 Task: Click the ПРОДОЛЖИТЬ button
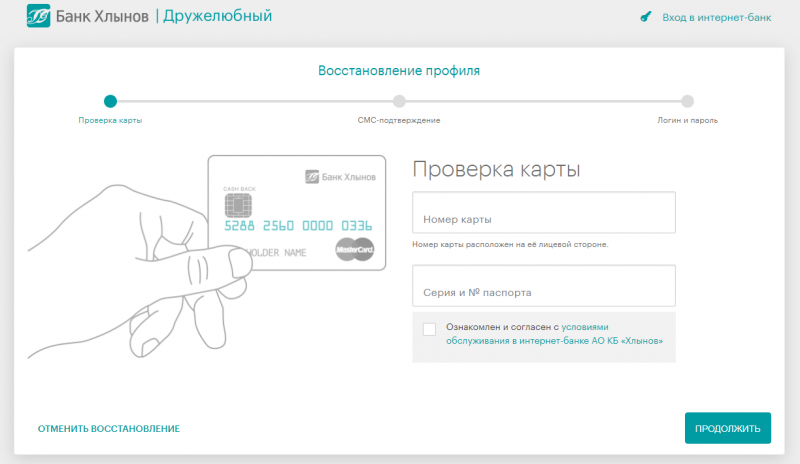(728, 428)
